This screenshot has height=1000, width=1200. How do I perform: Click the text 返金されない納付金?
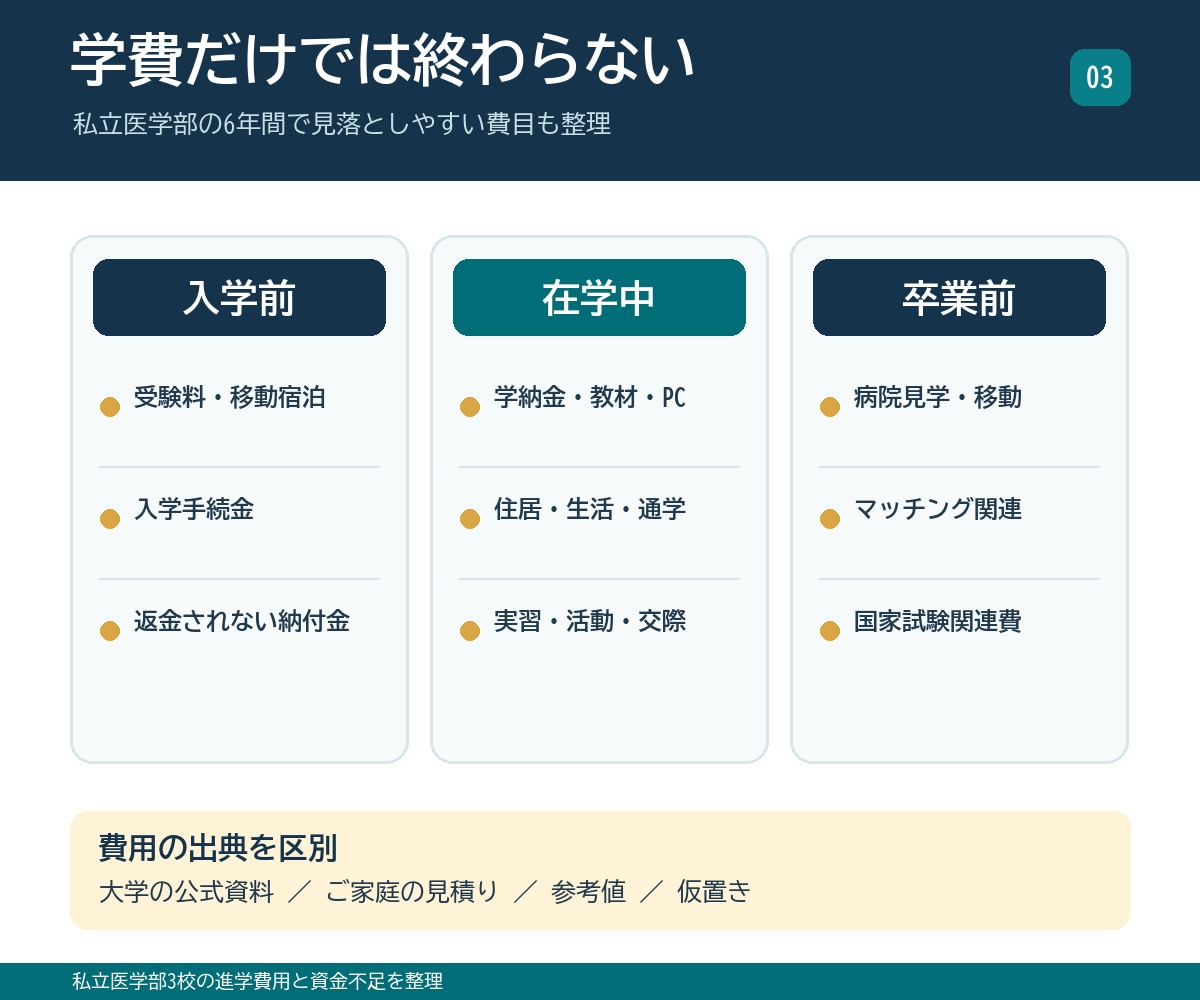(x=242, y=622)
